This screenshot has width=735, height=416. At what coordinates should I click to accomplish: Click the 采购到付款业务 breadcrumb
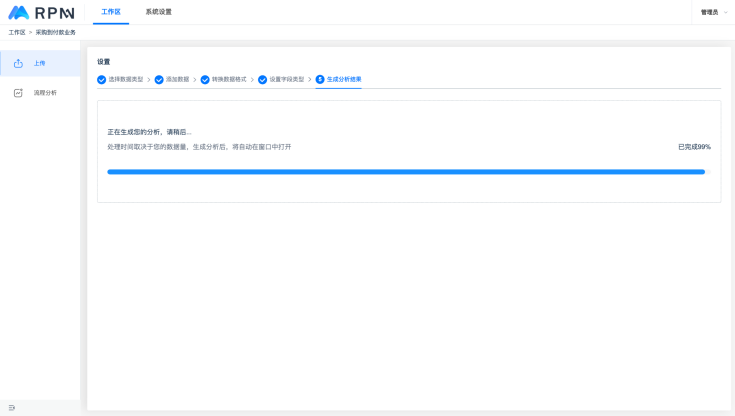[x=55, y=33]
